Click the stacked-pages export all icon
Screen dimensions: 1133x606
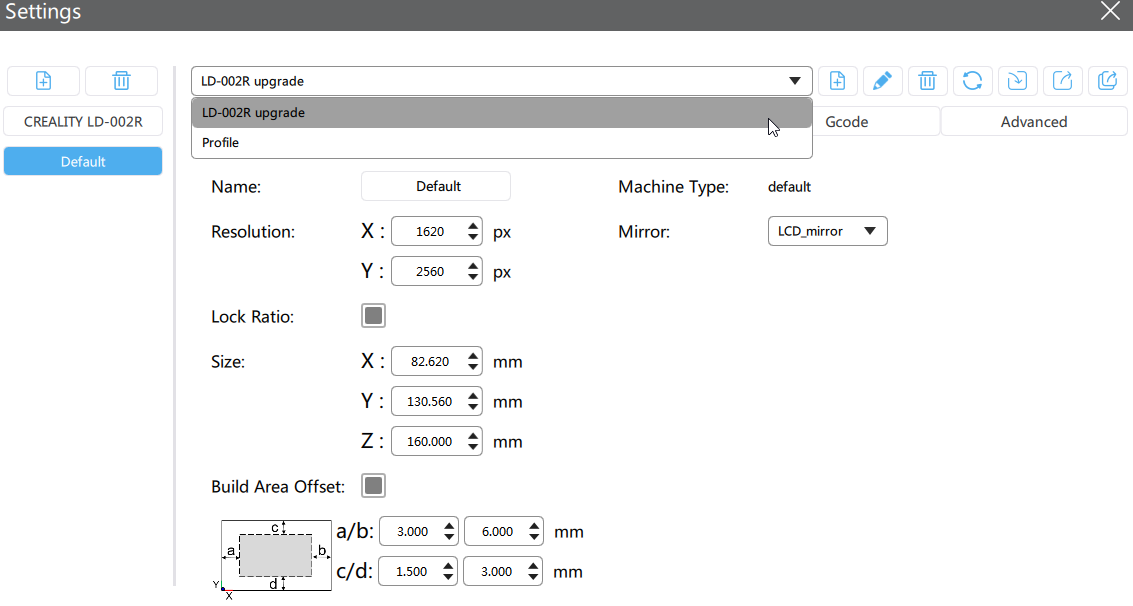click(x=1107, y=81)
